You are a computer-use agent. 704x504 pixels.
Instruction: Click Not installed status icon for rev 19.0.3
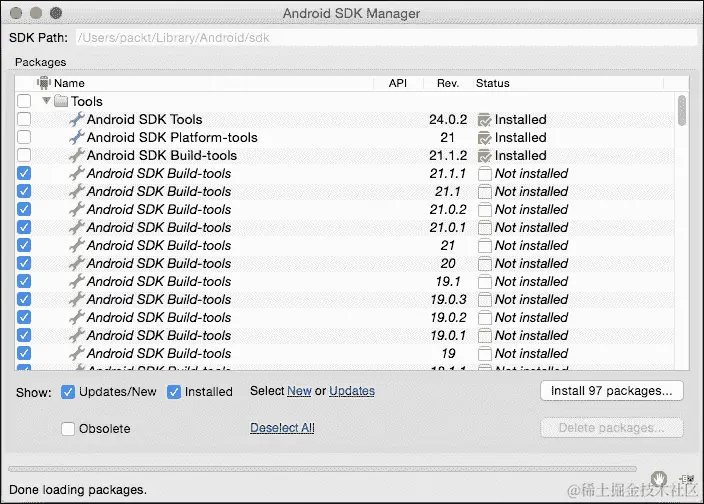coord(484,299)
